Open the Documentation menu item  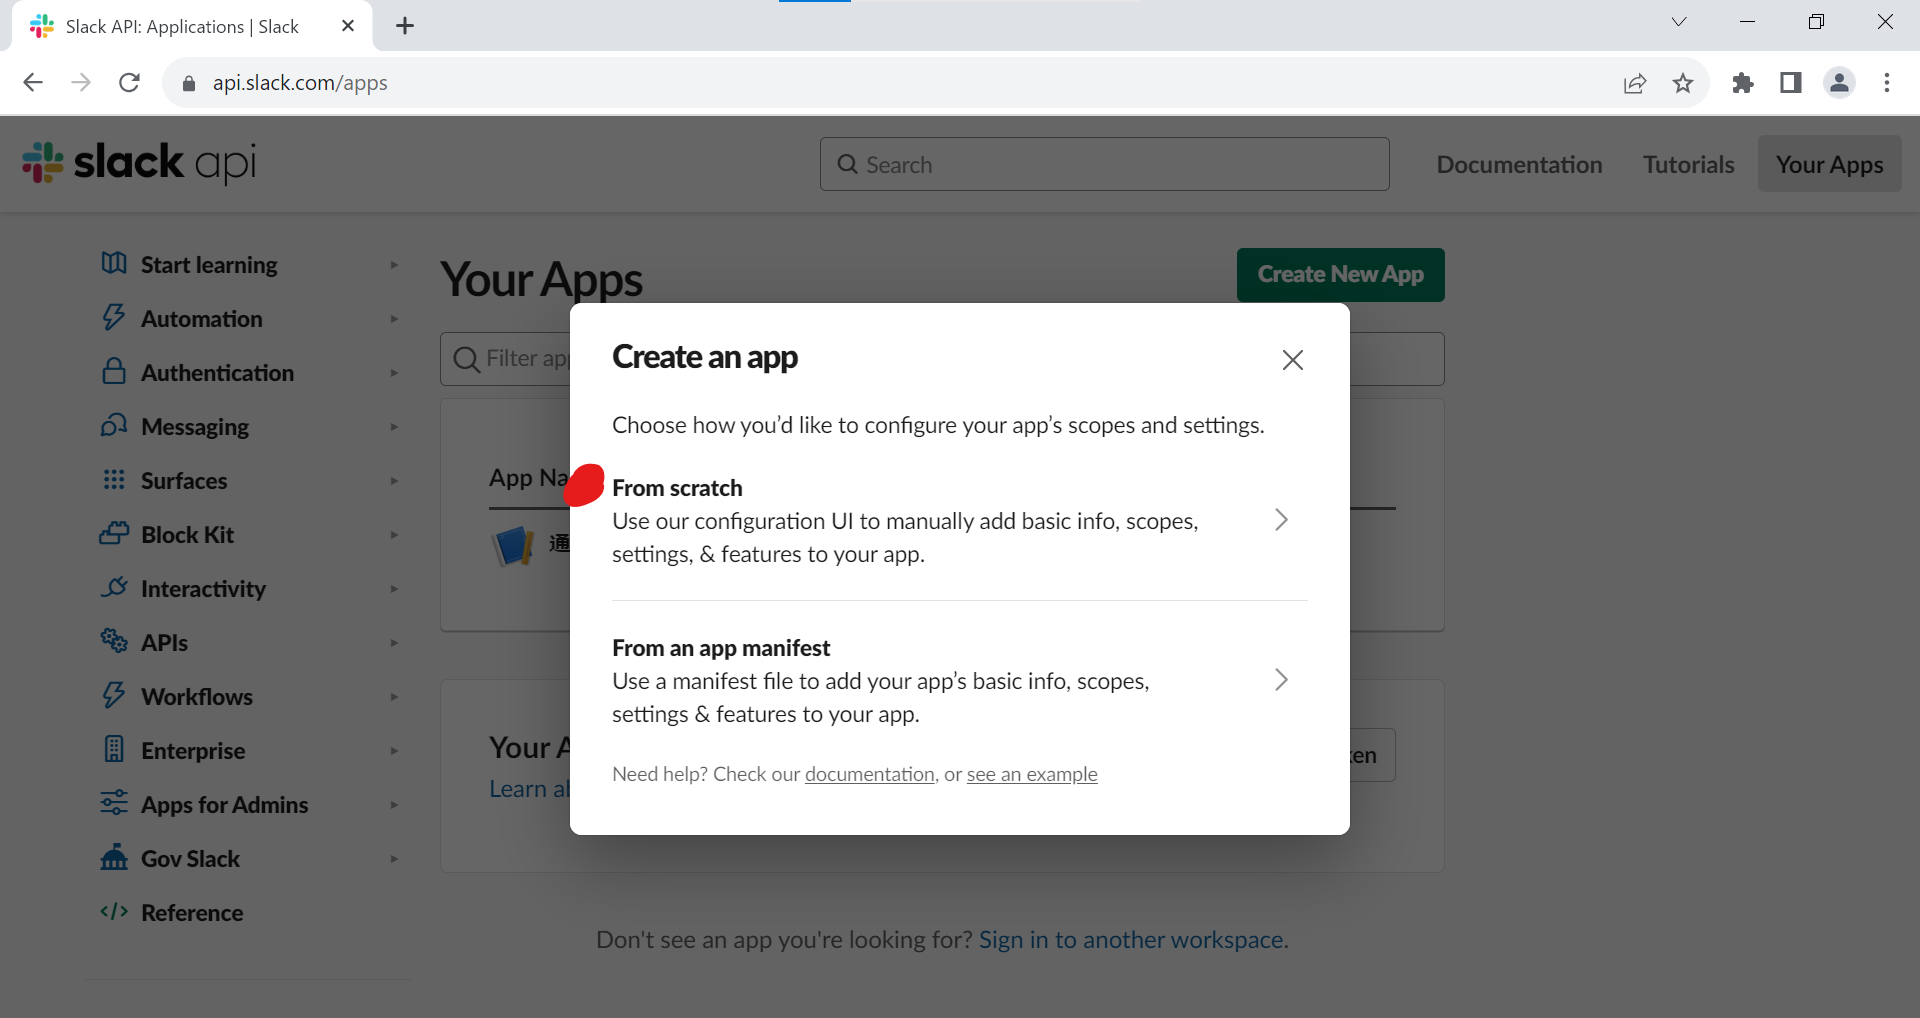[x=1519, y=165]
